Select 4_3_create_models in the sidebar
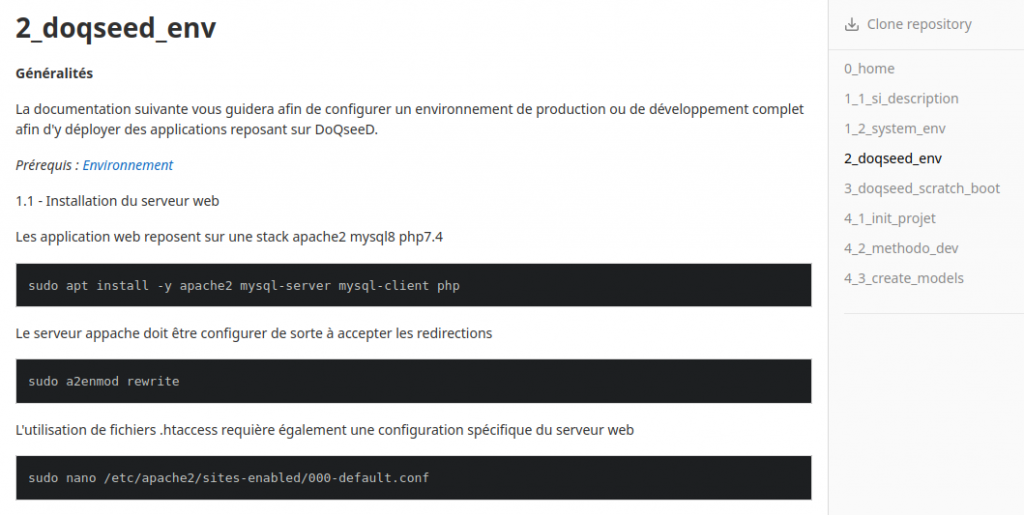The image size is (1024, 515). pos(904,279)
